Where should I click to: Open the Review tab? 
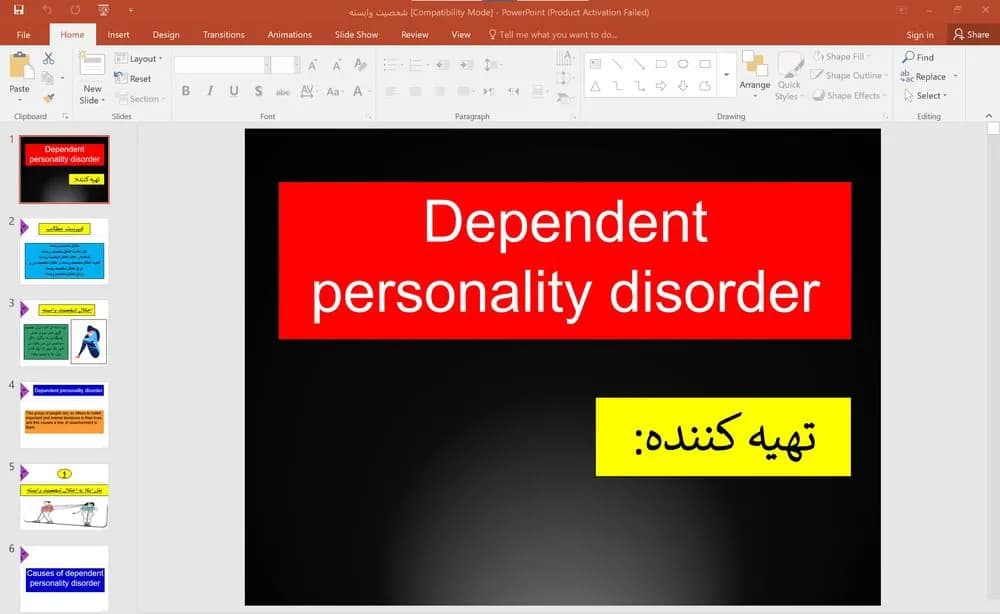pyautogui.click(x=415, y=34)
